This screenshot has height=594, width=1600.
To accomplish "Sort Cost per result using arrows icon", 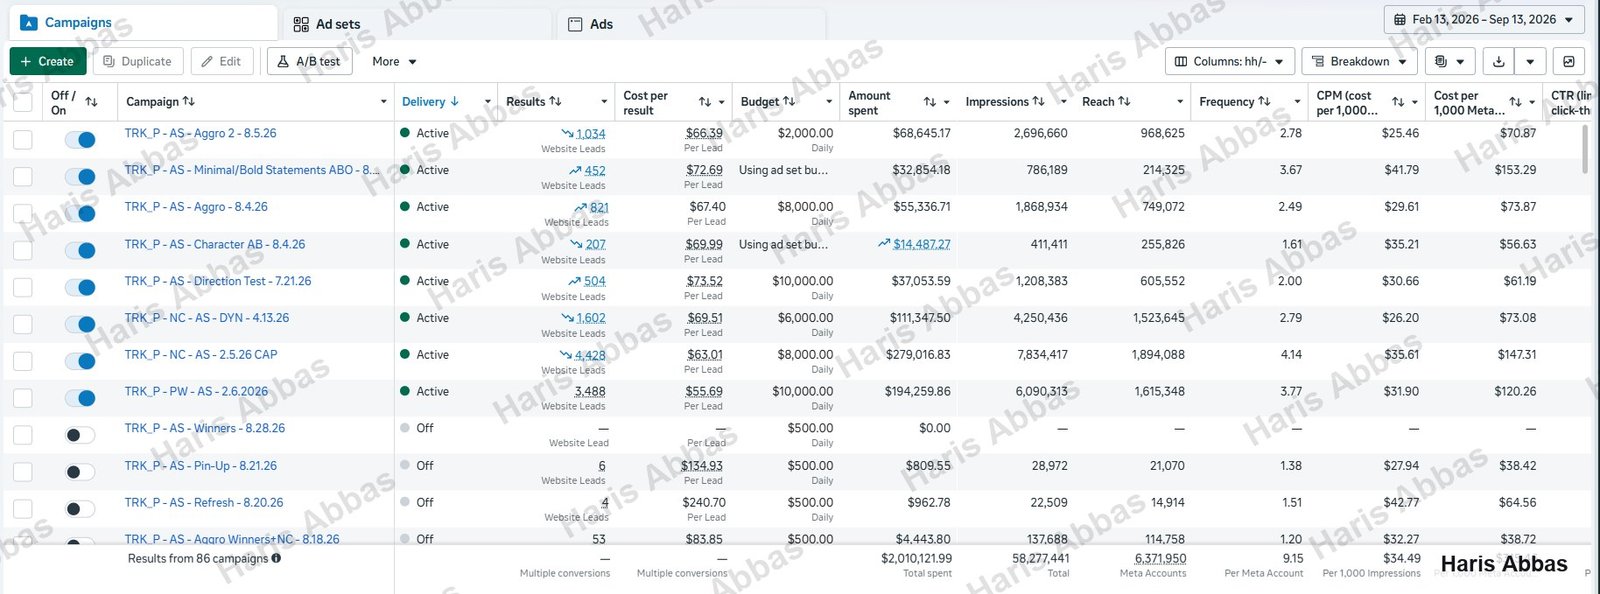I will tap(705, 102).
